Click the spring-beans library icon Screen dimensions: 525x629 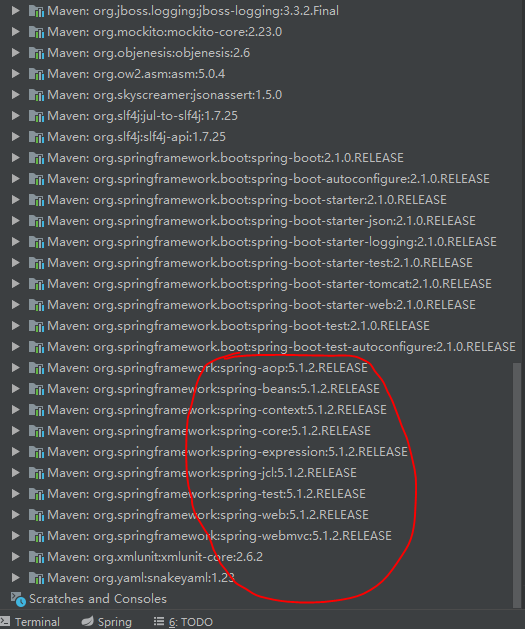(36, 389)
